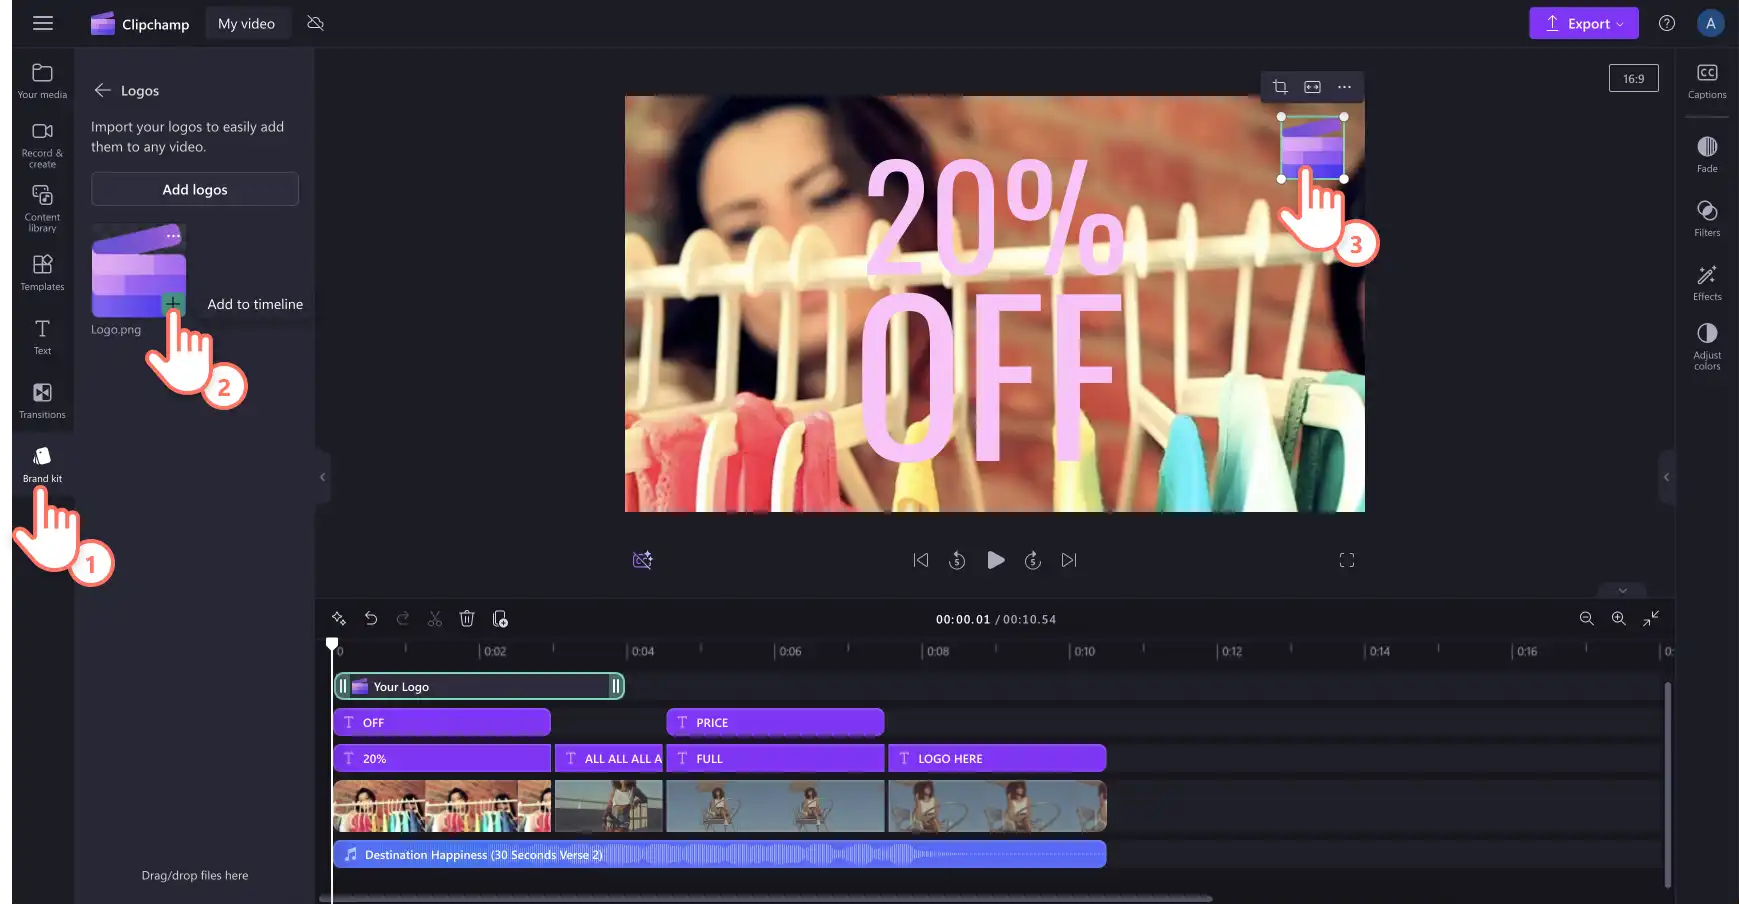Select the PRICE text clip
Screen dimensions: 1739x904
[775, 722]
